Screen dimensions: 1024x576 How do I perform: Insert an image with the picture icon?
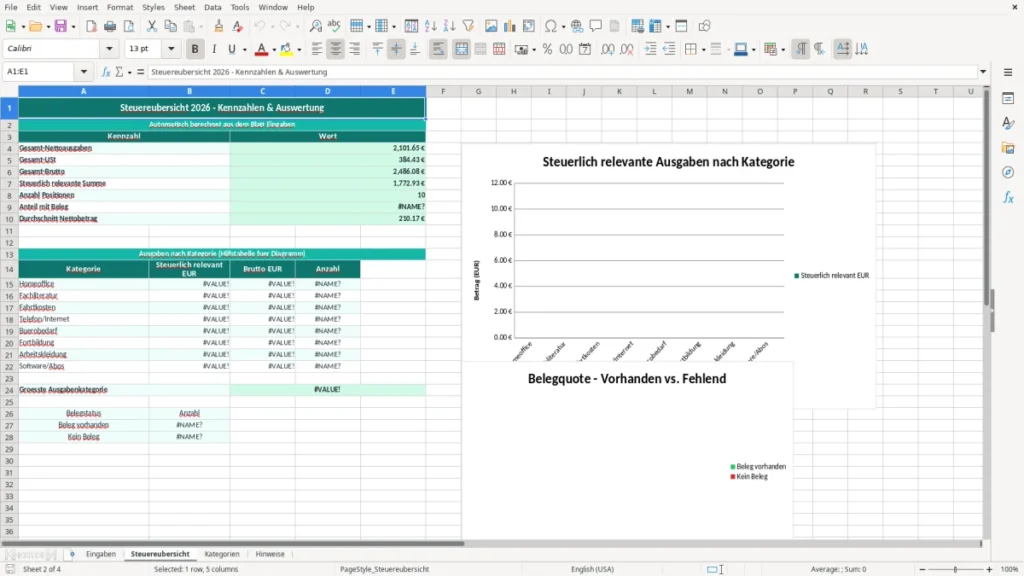pyautogui.click(x=491, y=26)
